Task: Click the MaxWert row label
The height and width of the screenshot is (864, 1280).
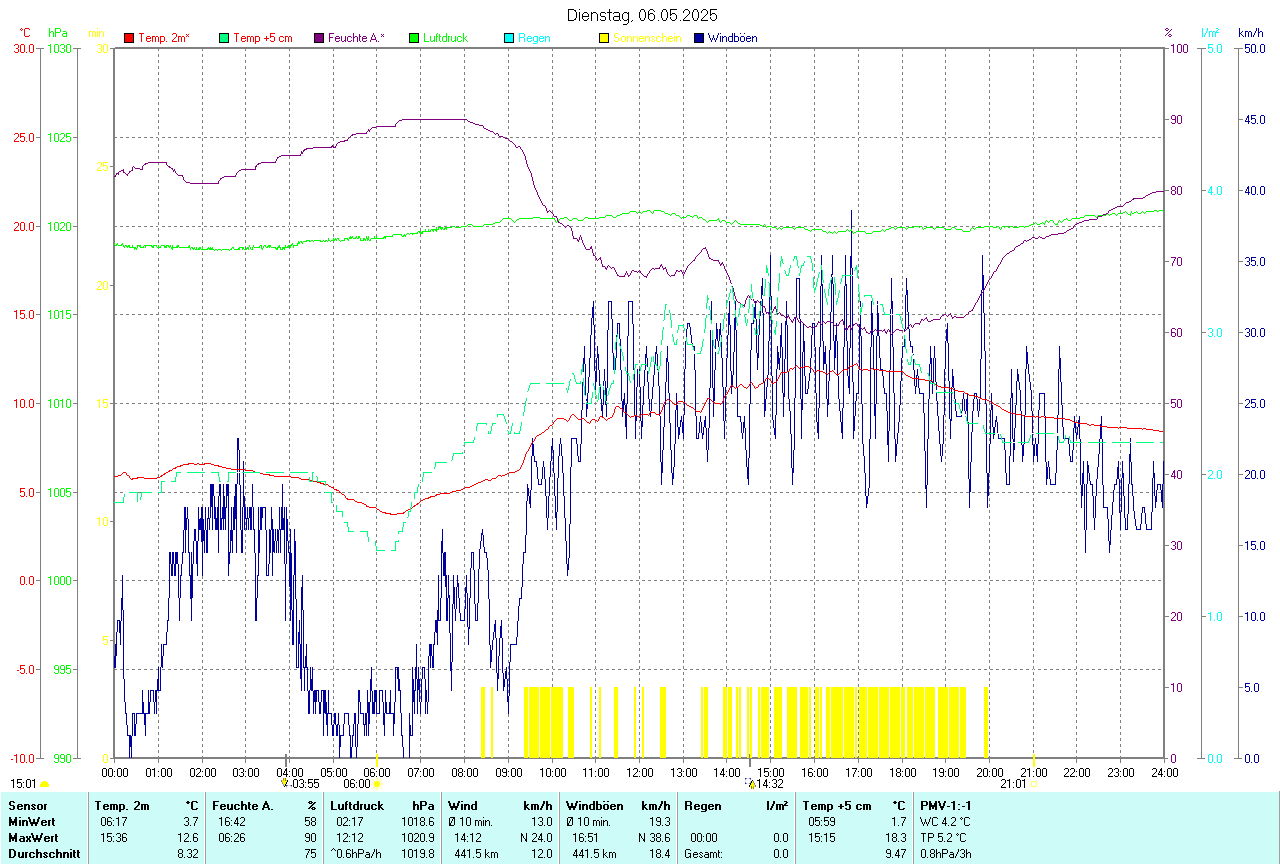Action: (31, 838)
